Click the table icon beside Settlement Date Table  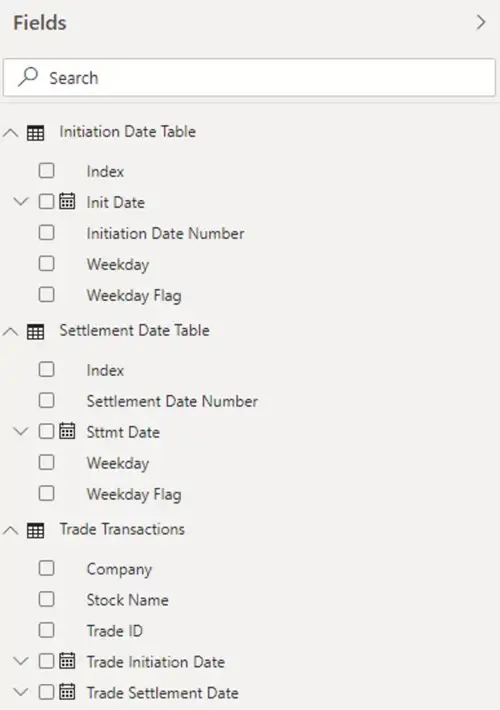(x=35, y=332)
